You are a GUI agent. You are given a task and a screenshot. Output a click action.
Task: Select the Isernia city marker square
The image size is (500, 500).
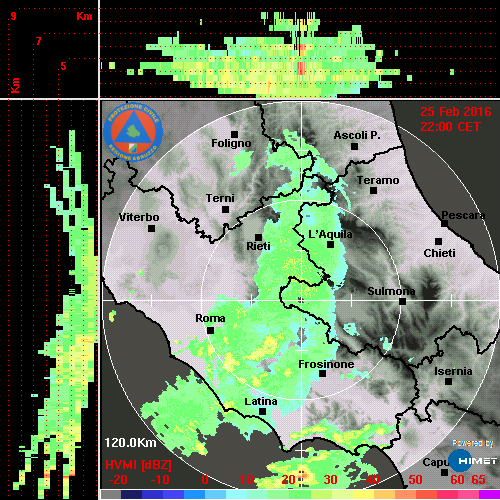(x=448, y=381)
